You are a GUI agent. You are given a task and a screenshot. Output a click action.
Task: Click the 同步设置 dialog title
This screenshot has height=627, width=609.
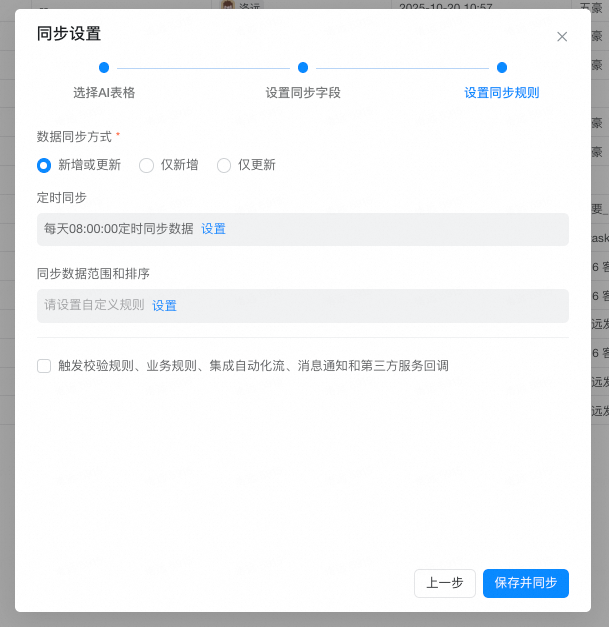[69, 34]
